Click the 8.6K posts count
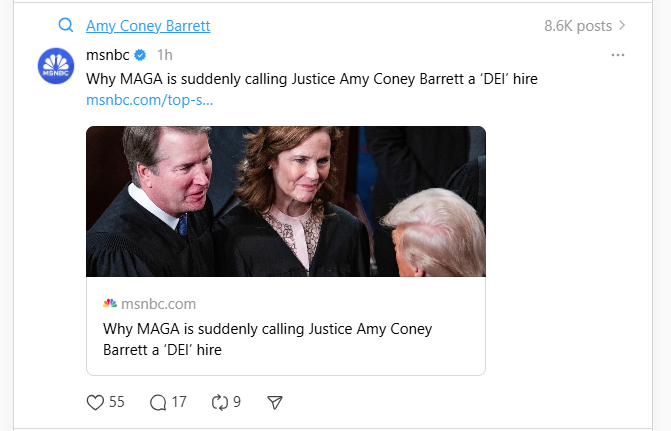671x431 pixels. pos(578,26)
